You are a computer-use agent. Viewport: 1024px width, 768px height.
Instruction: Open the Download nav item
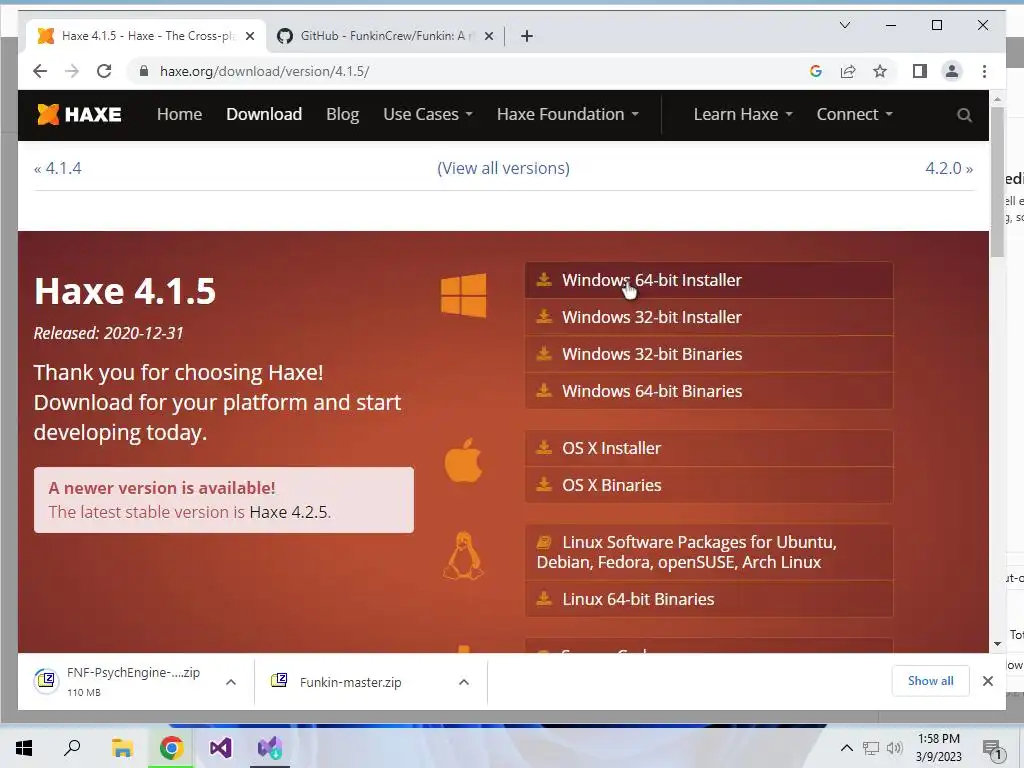click(x=264, y=114)
